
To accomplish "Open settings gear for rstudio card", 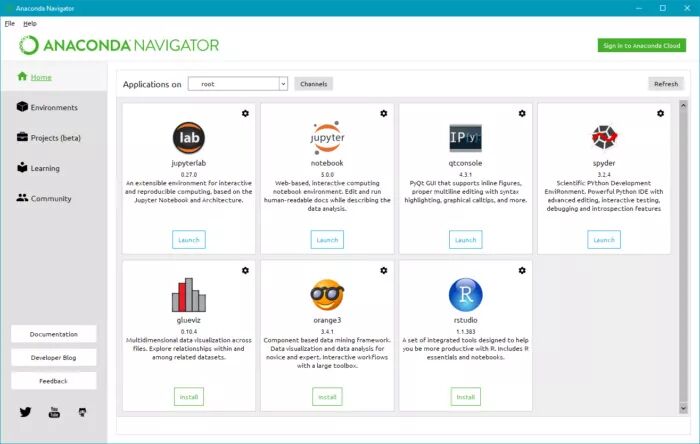I will coord(522,270).
